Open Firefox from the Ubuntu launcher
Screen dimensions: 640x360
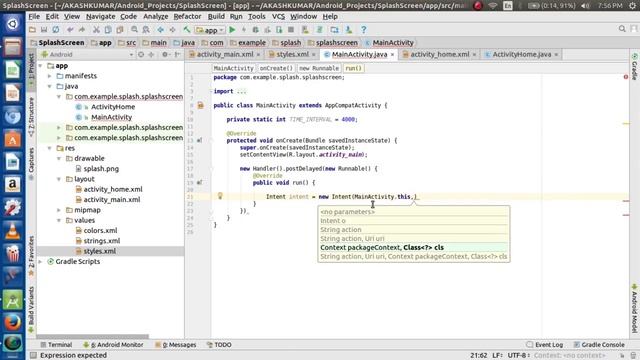[12, 322]
